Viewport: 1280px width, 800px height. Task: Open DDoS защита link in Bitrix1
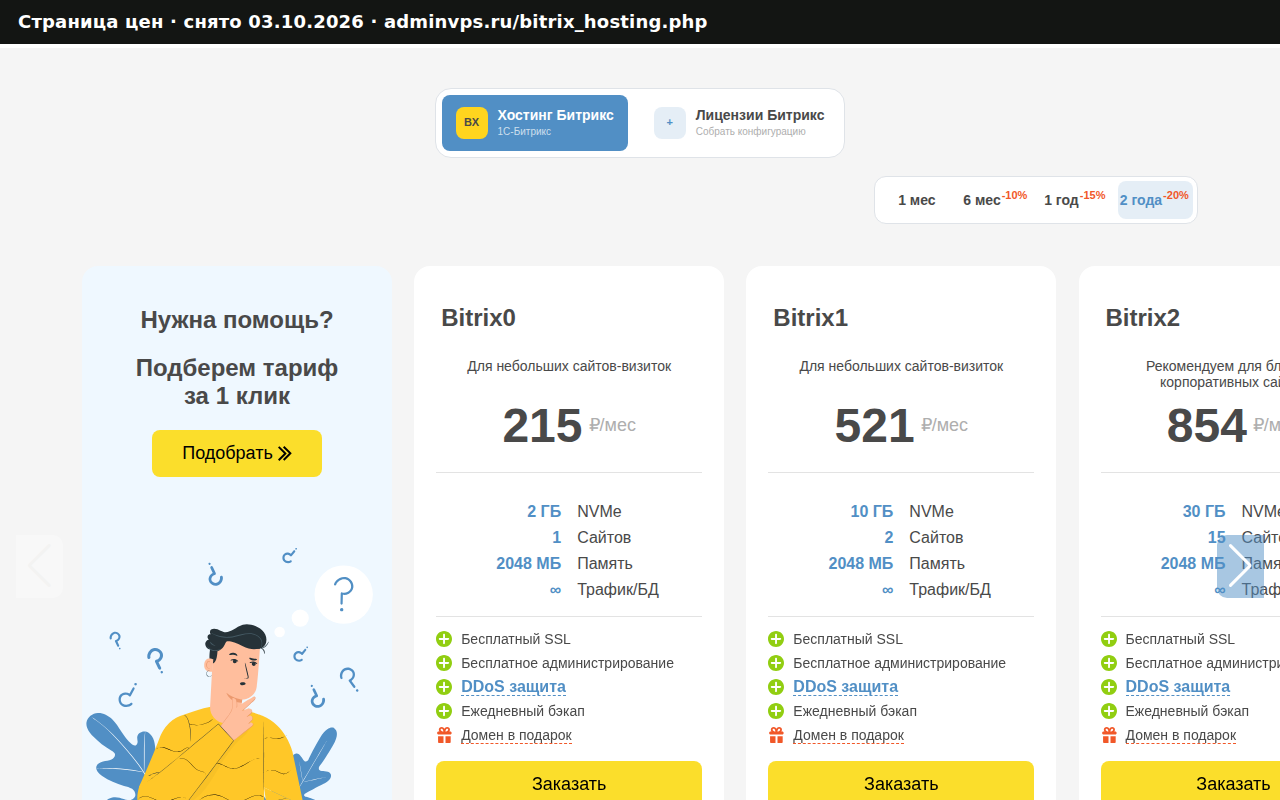845,687
